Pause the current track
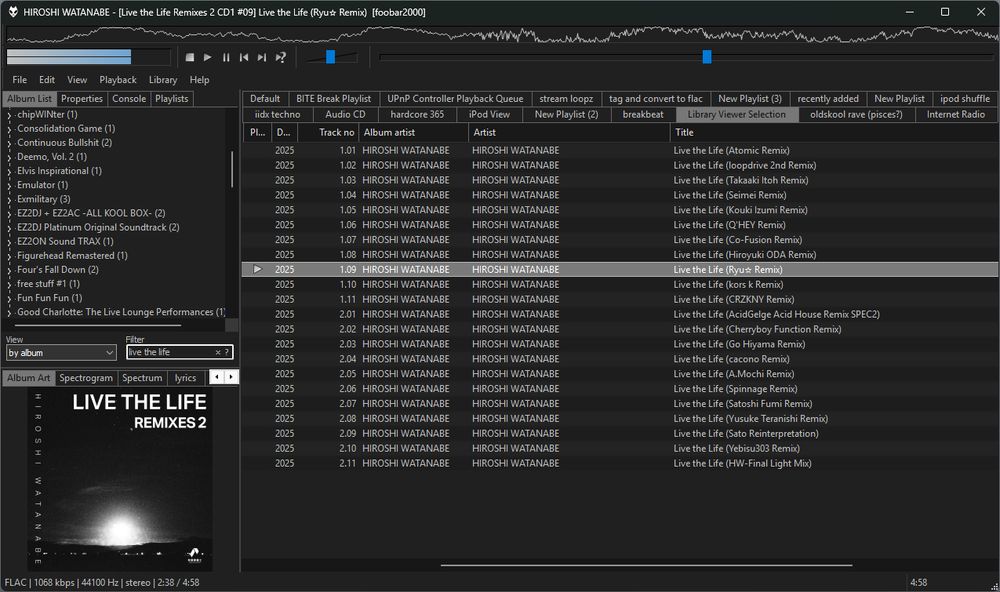Viewport: 1000px width, 592px height. pyautogui.click(x=226, y=58)
